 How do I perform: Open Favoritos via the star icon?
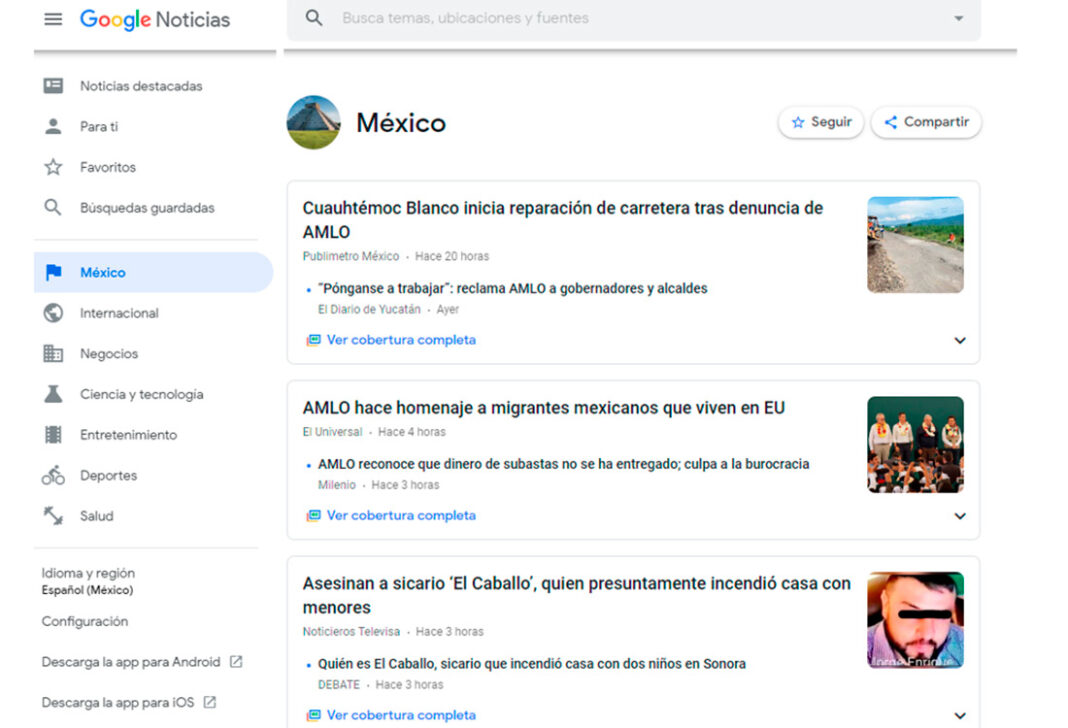(x=53, y=167)
